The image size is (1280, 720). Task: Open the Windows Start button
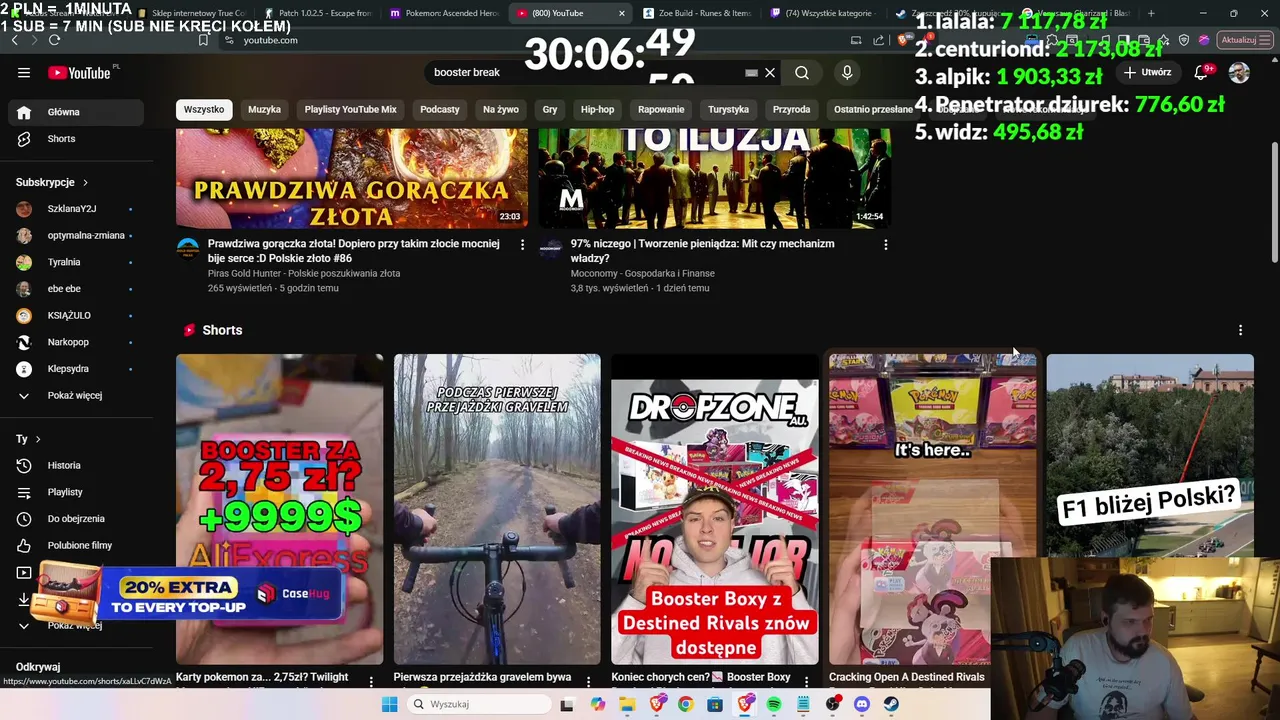coord(390,704)
